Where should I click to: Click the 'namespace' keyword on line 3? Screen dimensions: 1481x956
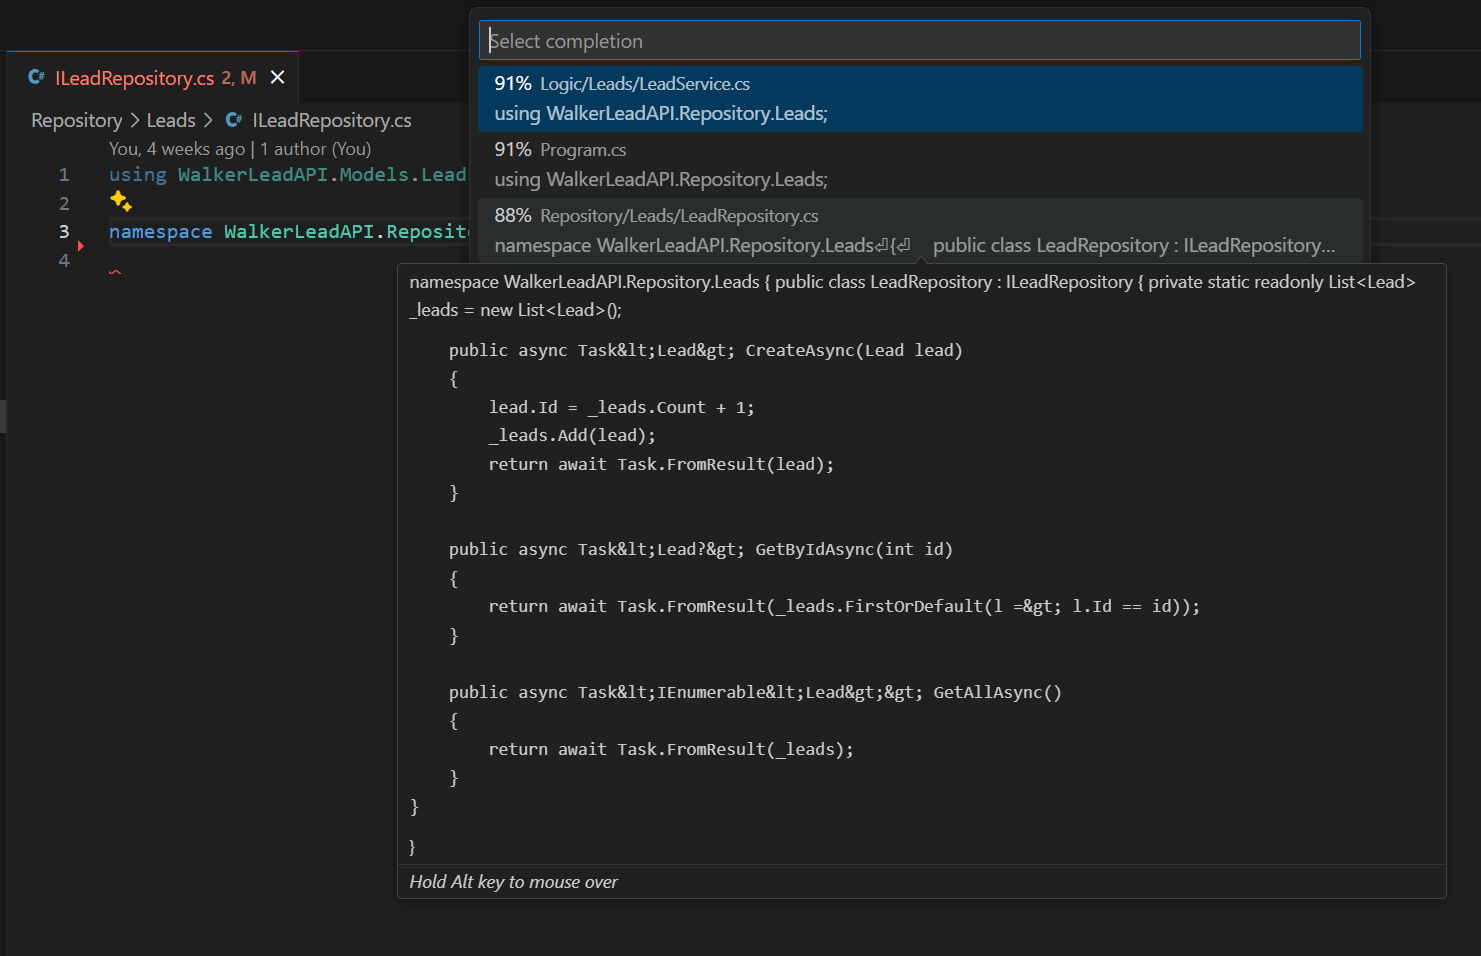(x=161, y=232)
